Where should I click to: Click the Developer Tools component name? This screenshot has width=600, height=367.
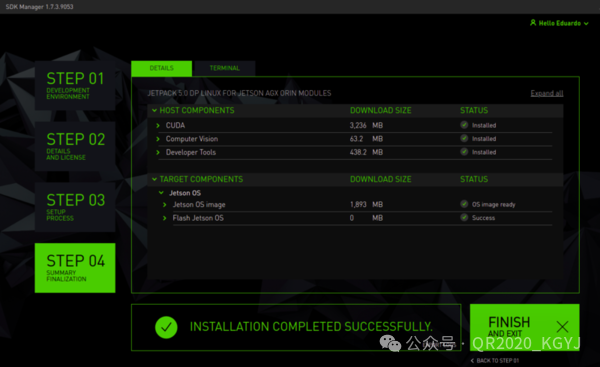click(x=191, y=152)
